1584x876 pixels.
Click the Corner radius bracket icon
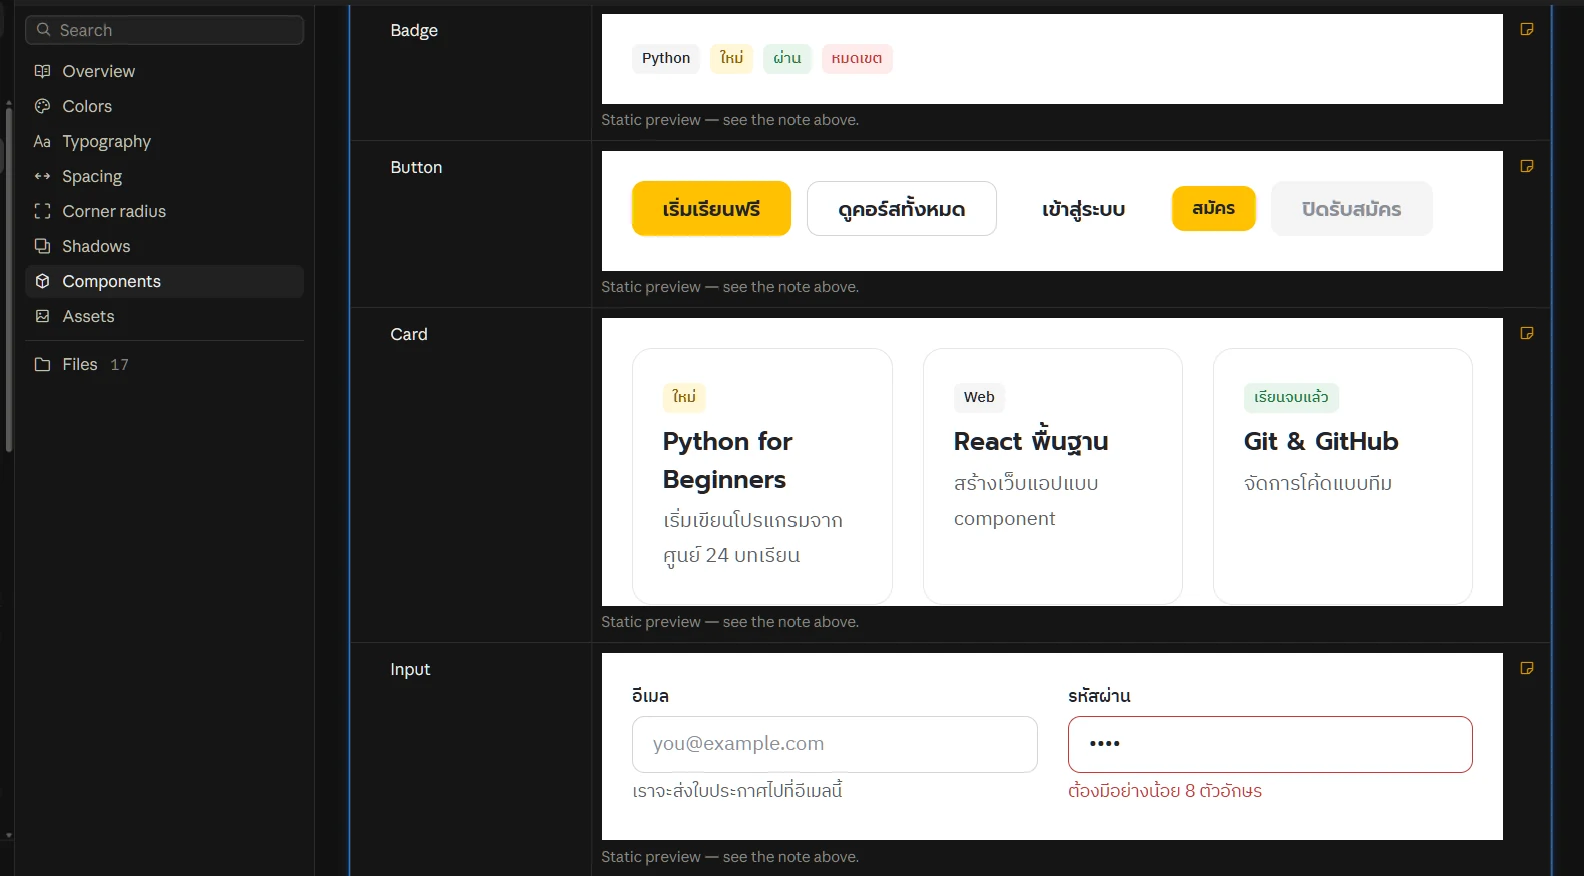click(42, 211)
